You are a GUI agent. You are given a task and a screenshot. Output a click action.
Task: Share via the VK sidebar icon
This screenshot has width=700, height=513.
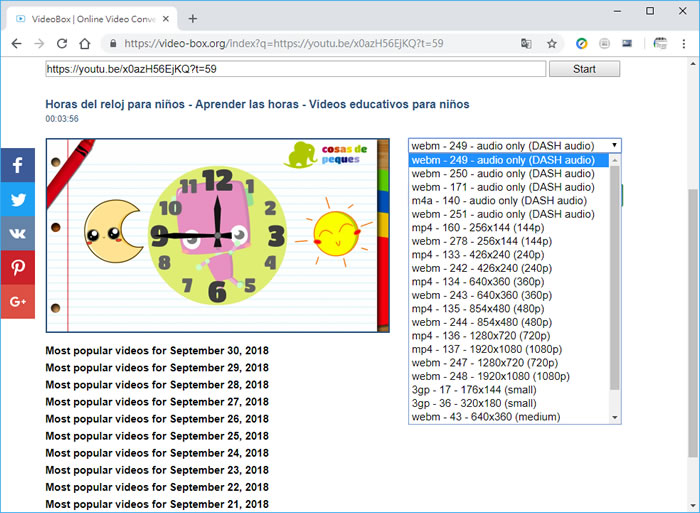[17, 233]
